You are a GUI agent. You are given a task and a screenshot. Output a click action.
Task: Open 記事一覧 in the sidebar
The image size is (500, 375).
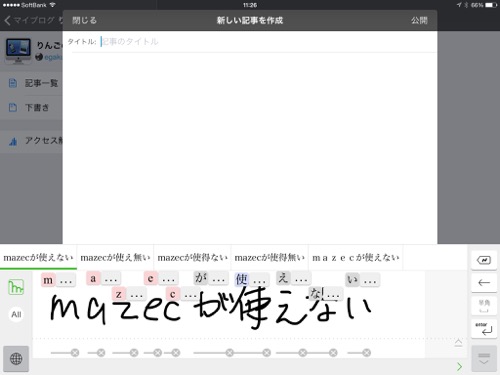32,83
